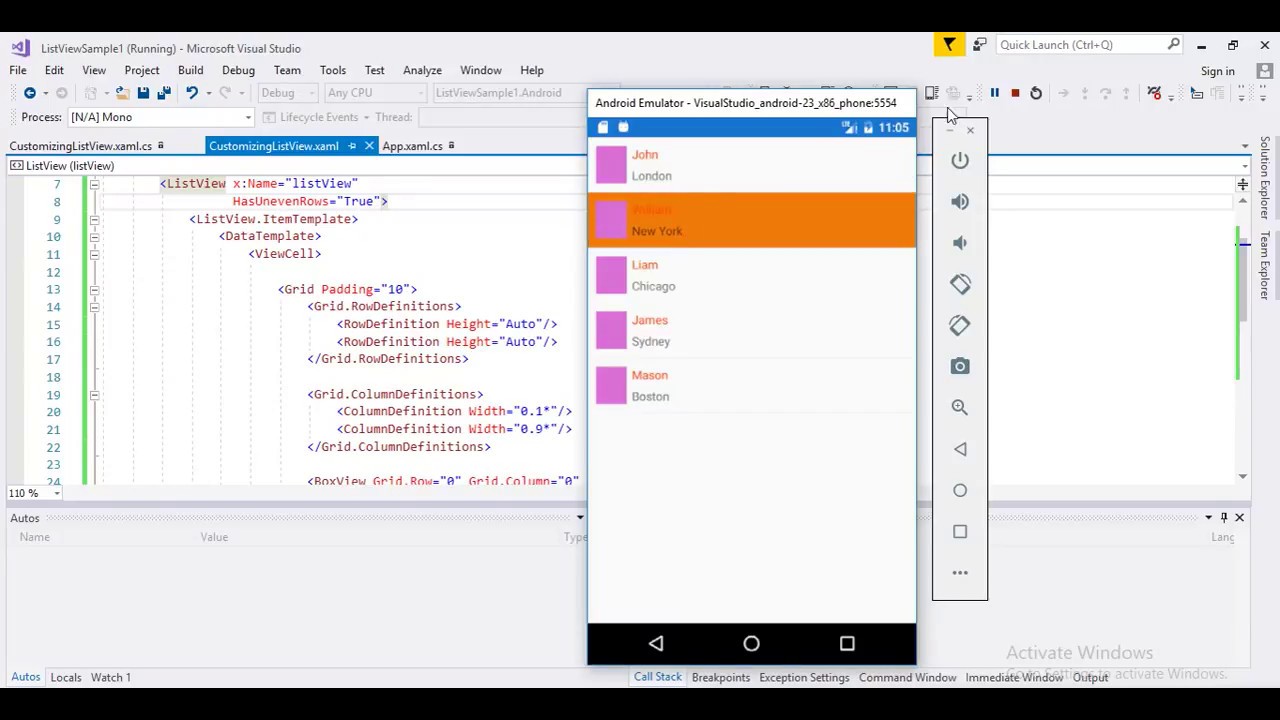
Task: Toggle auto-hide pin on Autos panel
Action: 1224,518
